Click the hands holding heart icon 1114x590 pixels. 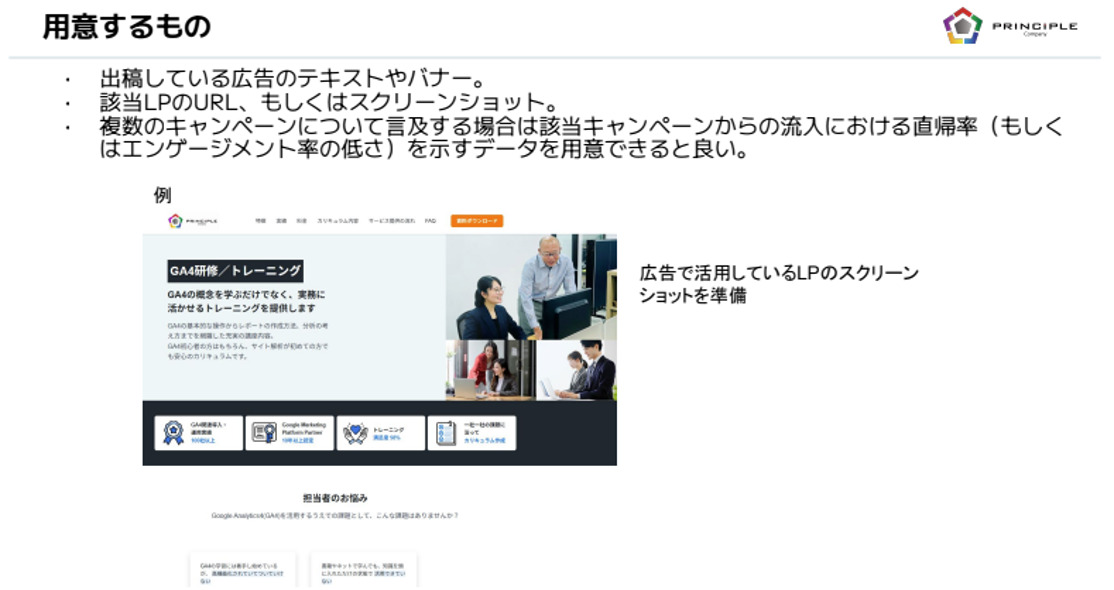pyautogui.click(x=355, y=433)
